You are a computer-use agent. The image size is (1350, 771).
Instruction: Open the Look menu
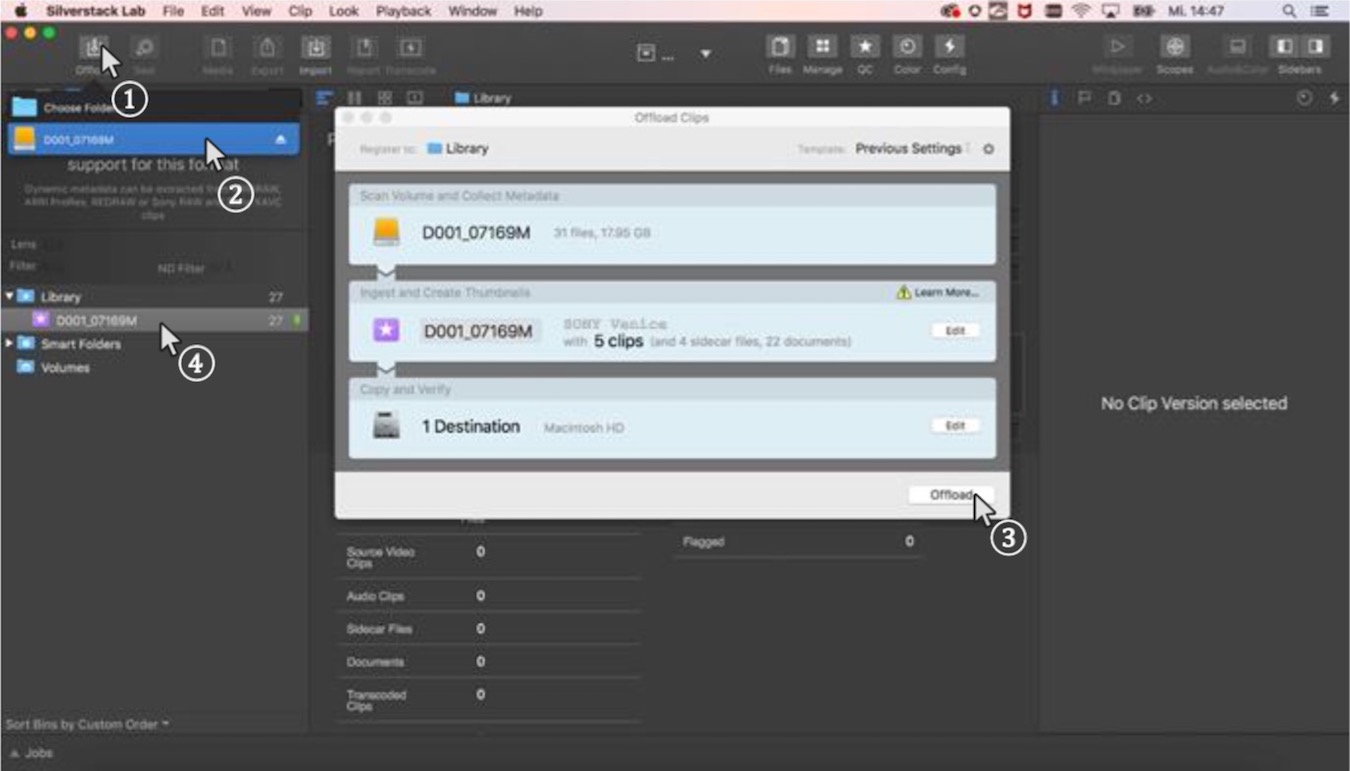click(344, 11)
